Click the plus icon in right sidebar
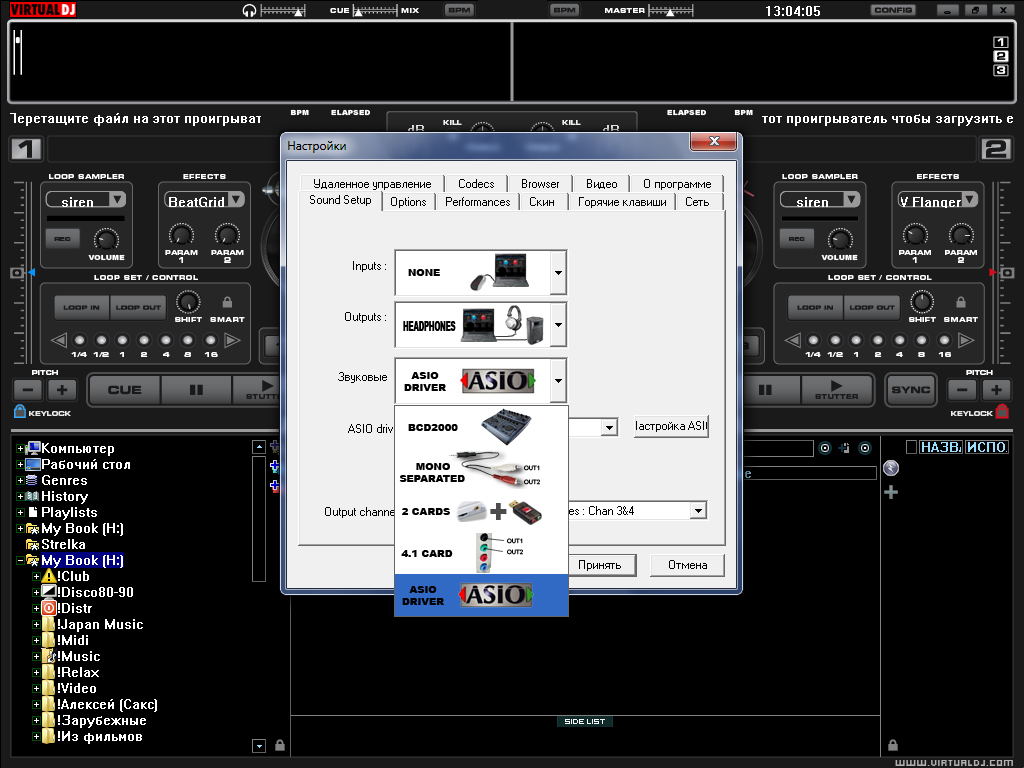Viewport: 1024px width, 768px height. (x=891, y=492)
